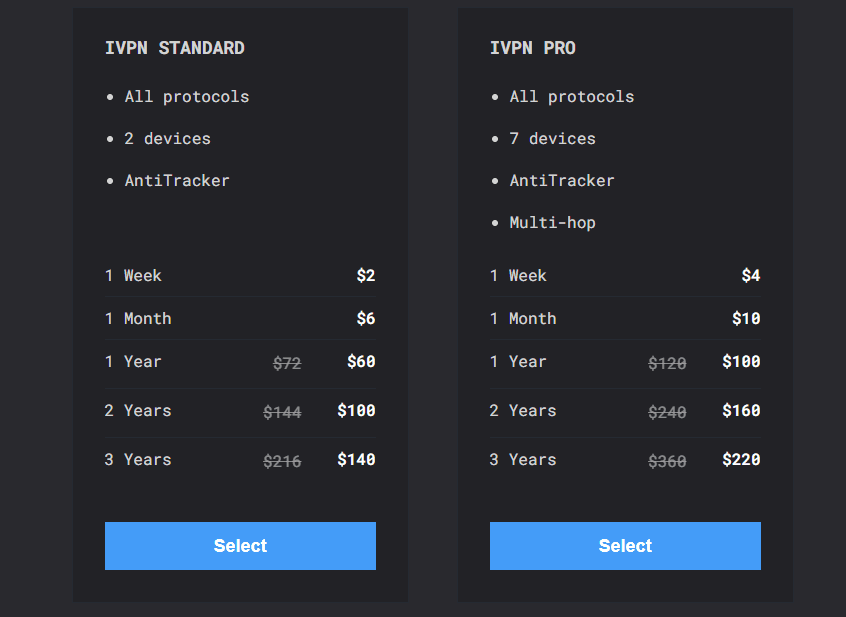846x617 pixels.
Task: Choose Standard 1 Week $2 row
Action: tap(240, 275)
